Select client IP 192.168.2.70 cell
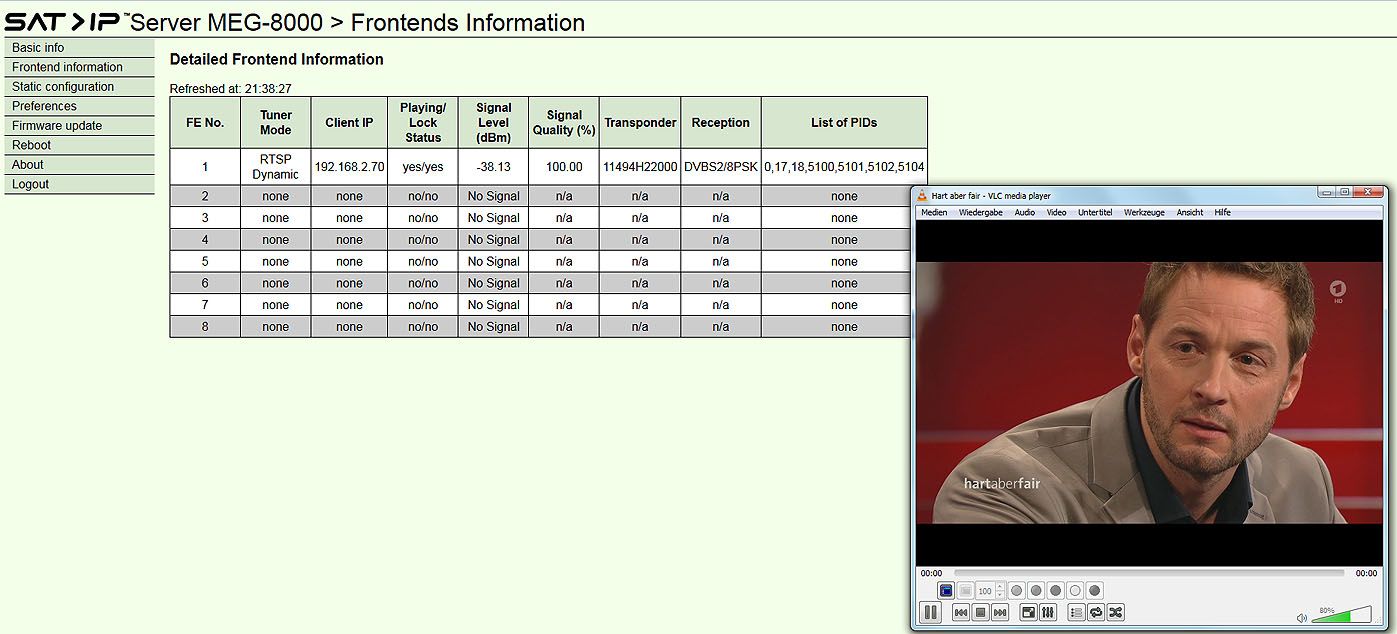This screenshot has height=634, width=1397. [x=349, y=167]
